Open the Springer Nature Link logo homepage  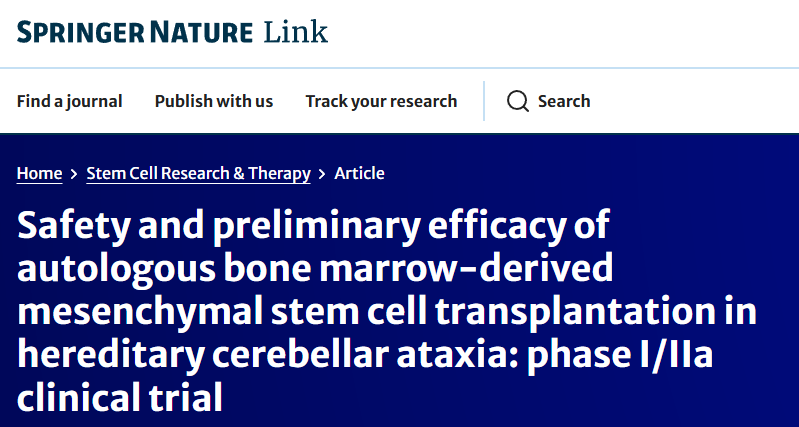(x=172, y=32)
